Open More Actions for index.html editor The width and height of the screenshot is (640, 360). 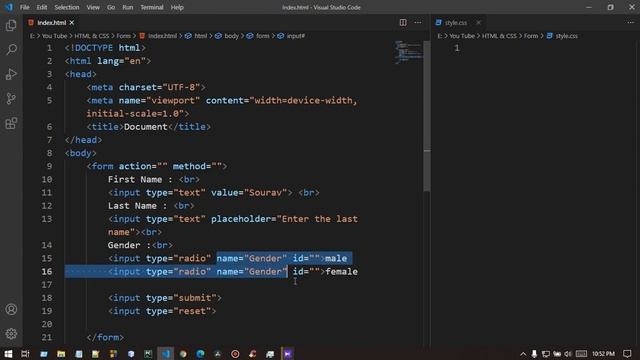point(418,22)
